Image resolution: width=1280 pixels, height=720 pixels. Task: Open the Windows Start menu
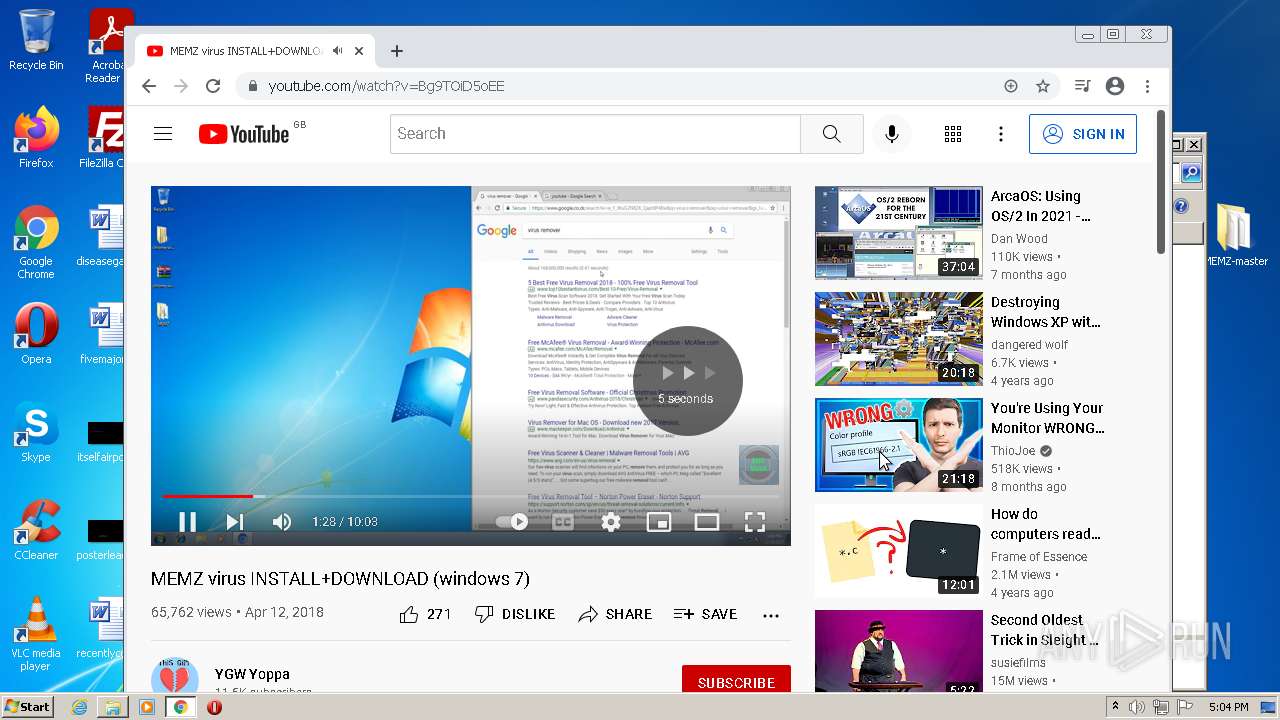(x=28, y=707)
